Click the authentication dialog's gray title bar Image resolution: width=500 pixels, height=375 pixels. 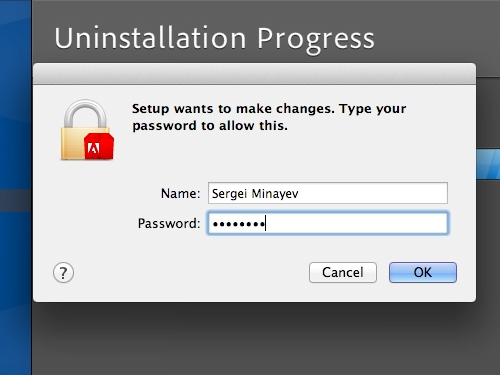click(254, 74)
